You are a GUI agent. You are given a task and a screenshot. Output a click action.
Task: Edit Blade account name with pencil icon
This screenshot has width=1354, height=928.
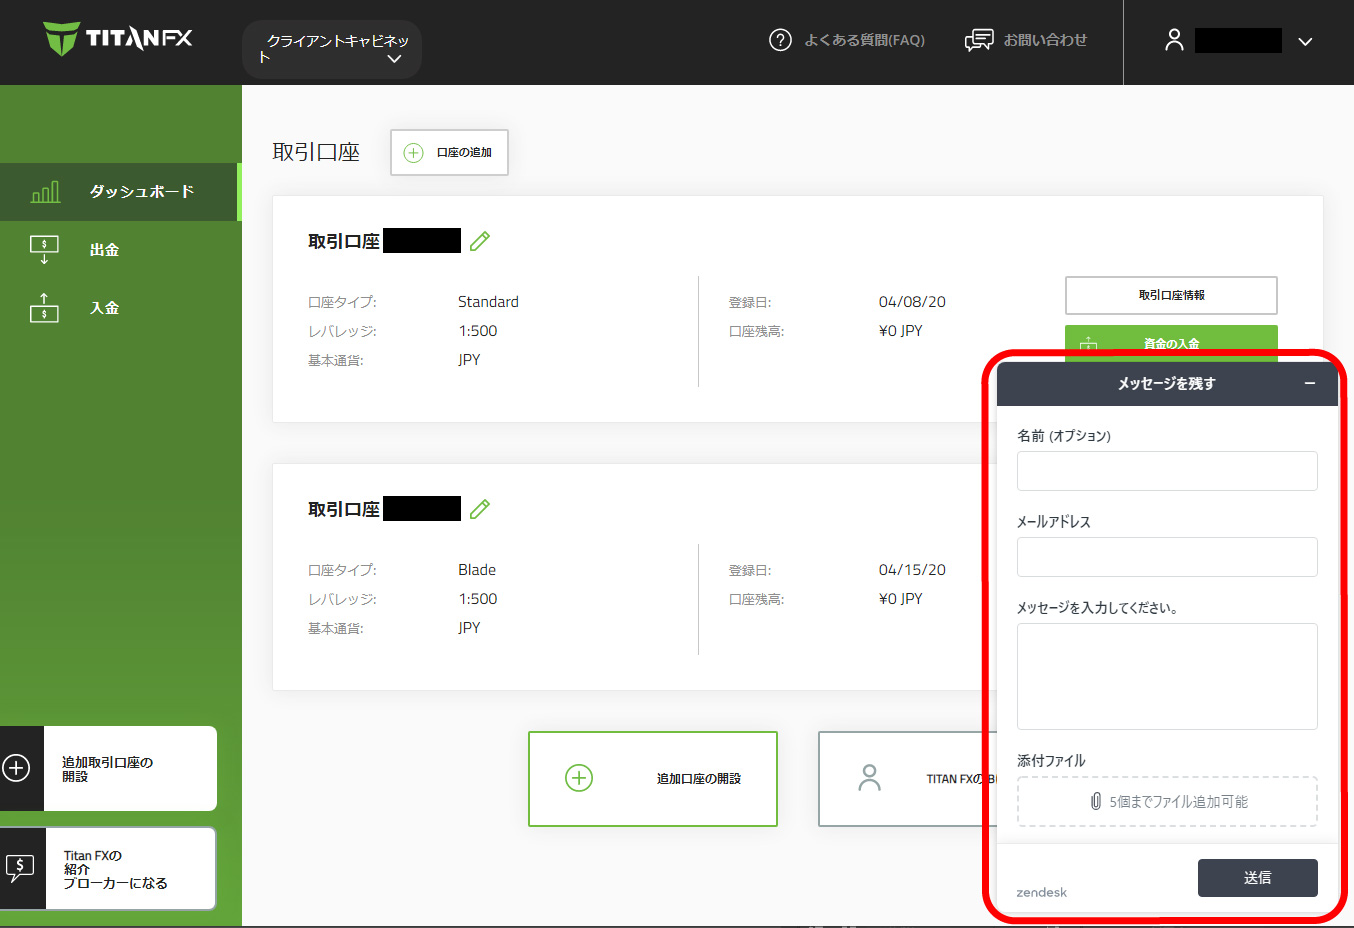pos(480,509)
